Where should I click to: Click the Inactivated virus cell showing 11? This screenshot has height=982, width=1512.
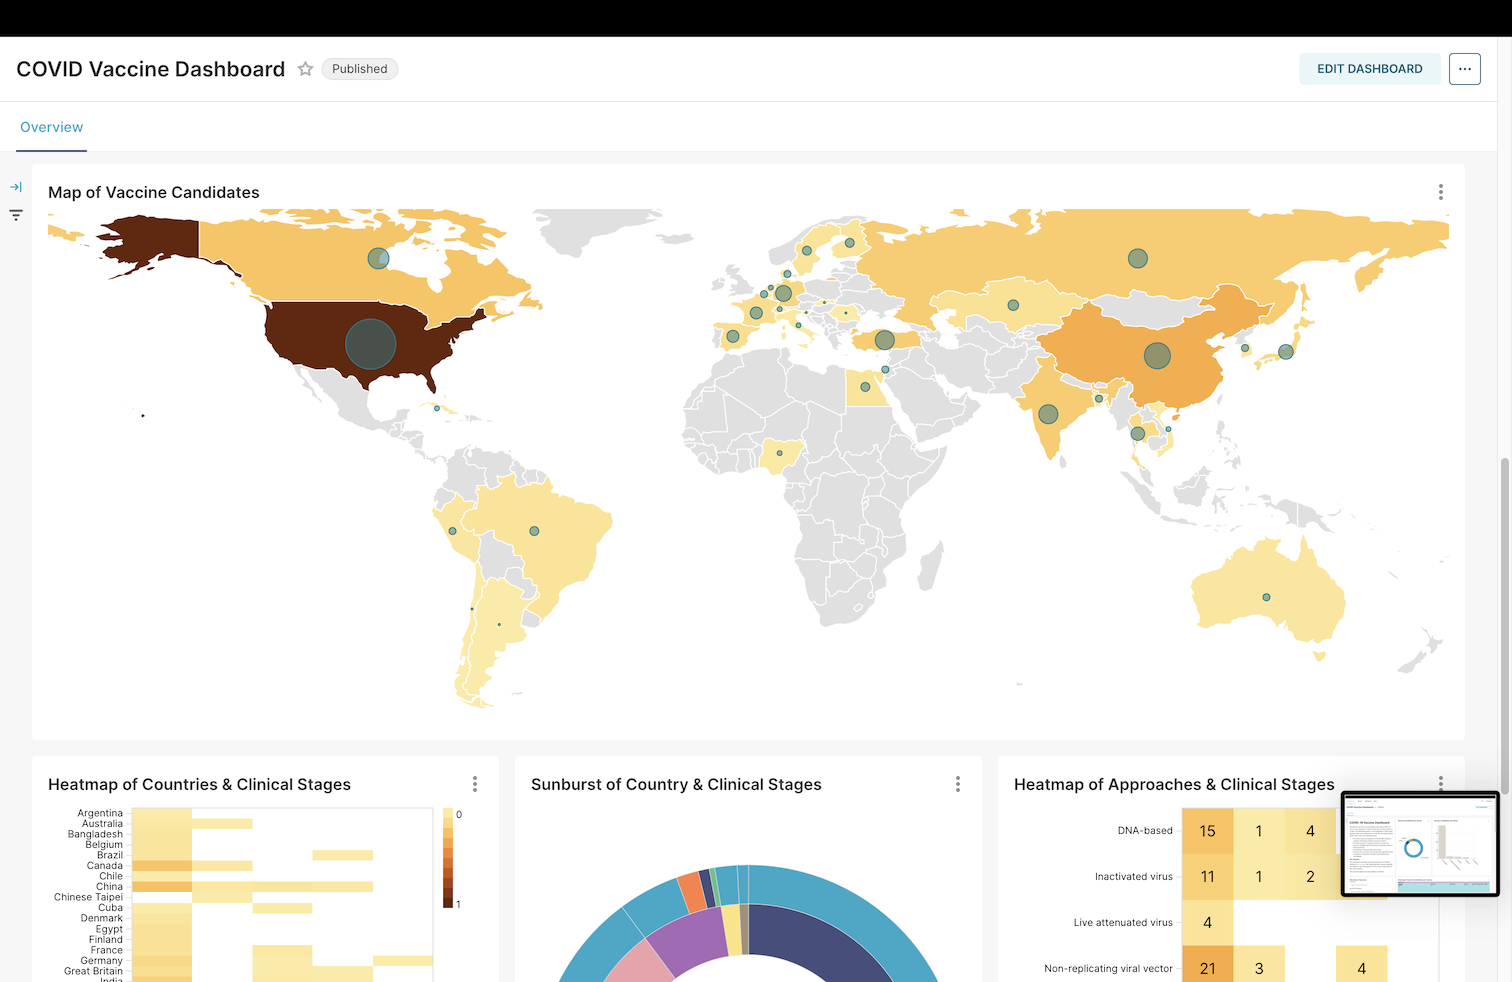pos(1207,877)
